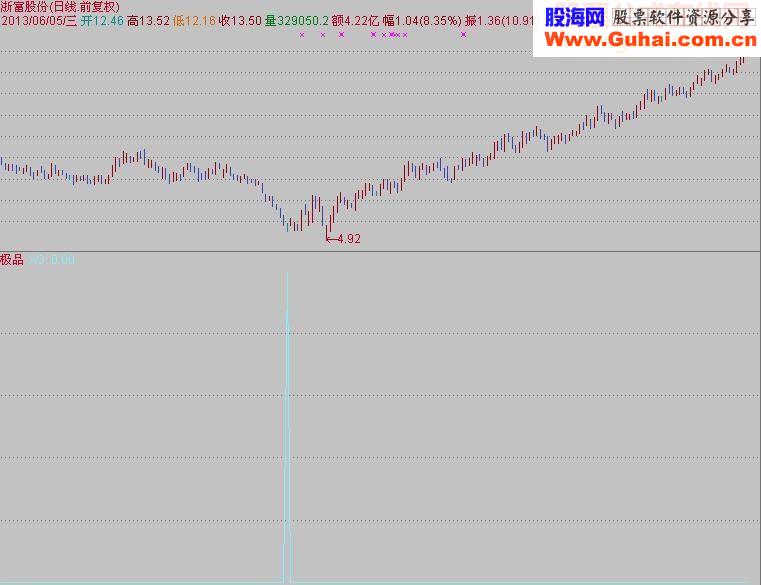The width and height of the screenshot is (761, 585).
Task: Click the turnover value 额4.22亿
Action: tap(355, 21)
